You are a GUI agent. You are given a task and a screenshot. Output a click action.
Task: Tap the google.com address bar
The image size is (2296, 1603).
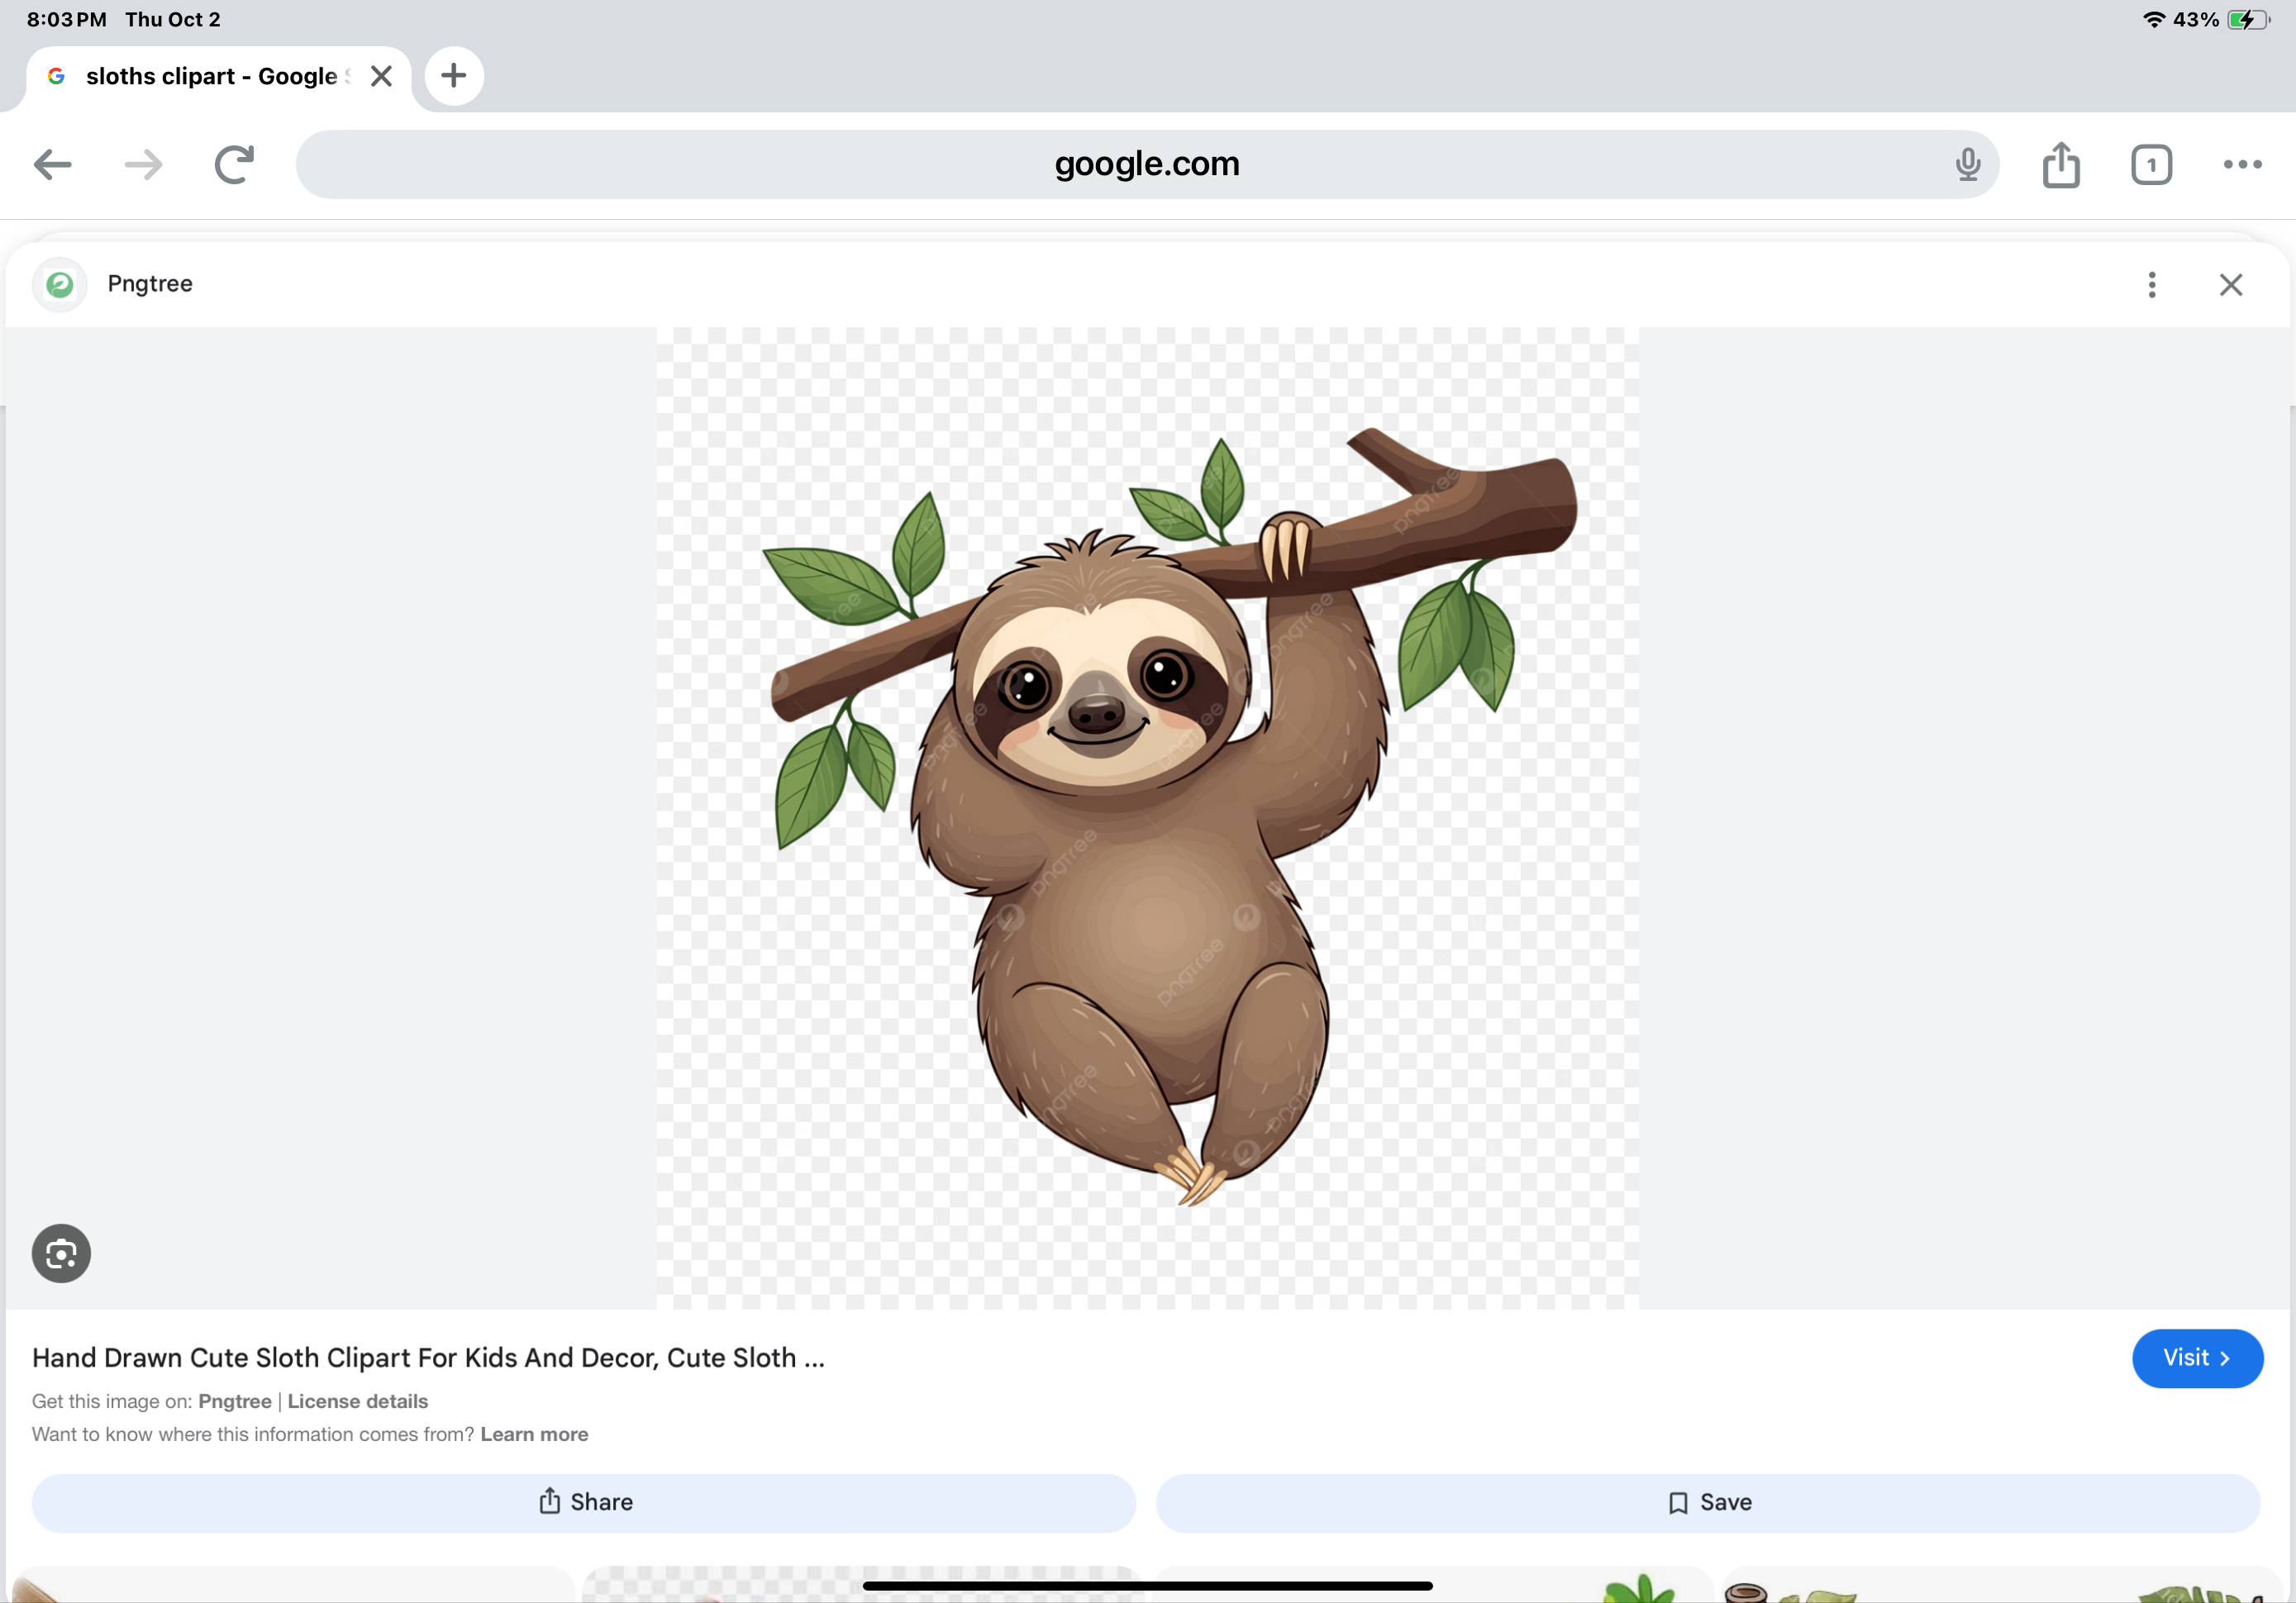[x=1146, y=164]
